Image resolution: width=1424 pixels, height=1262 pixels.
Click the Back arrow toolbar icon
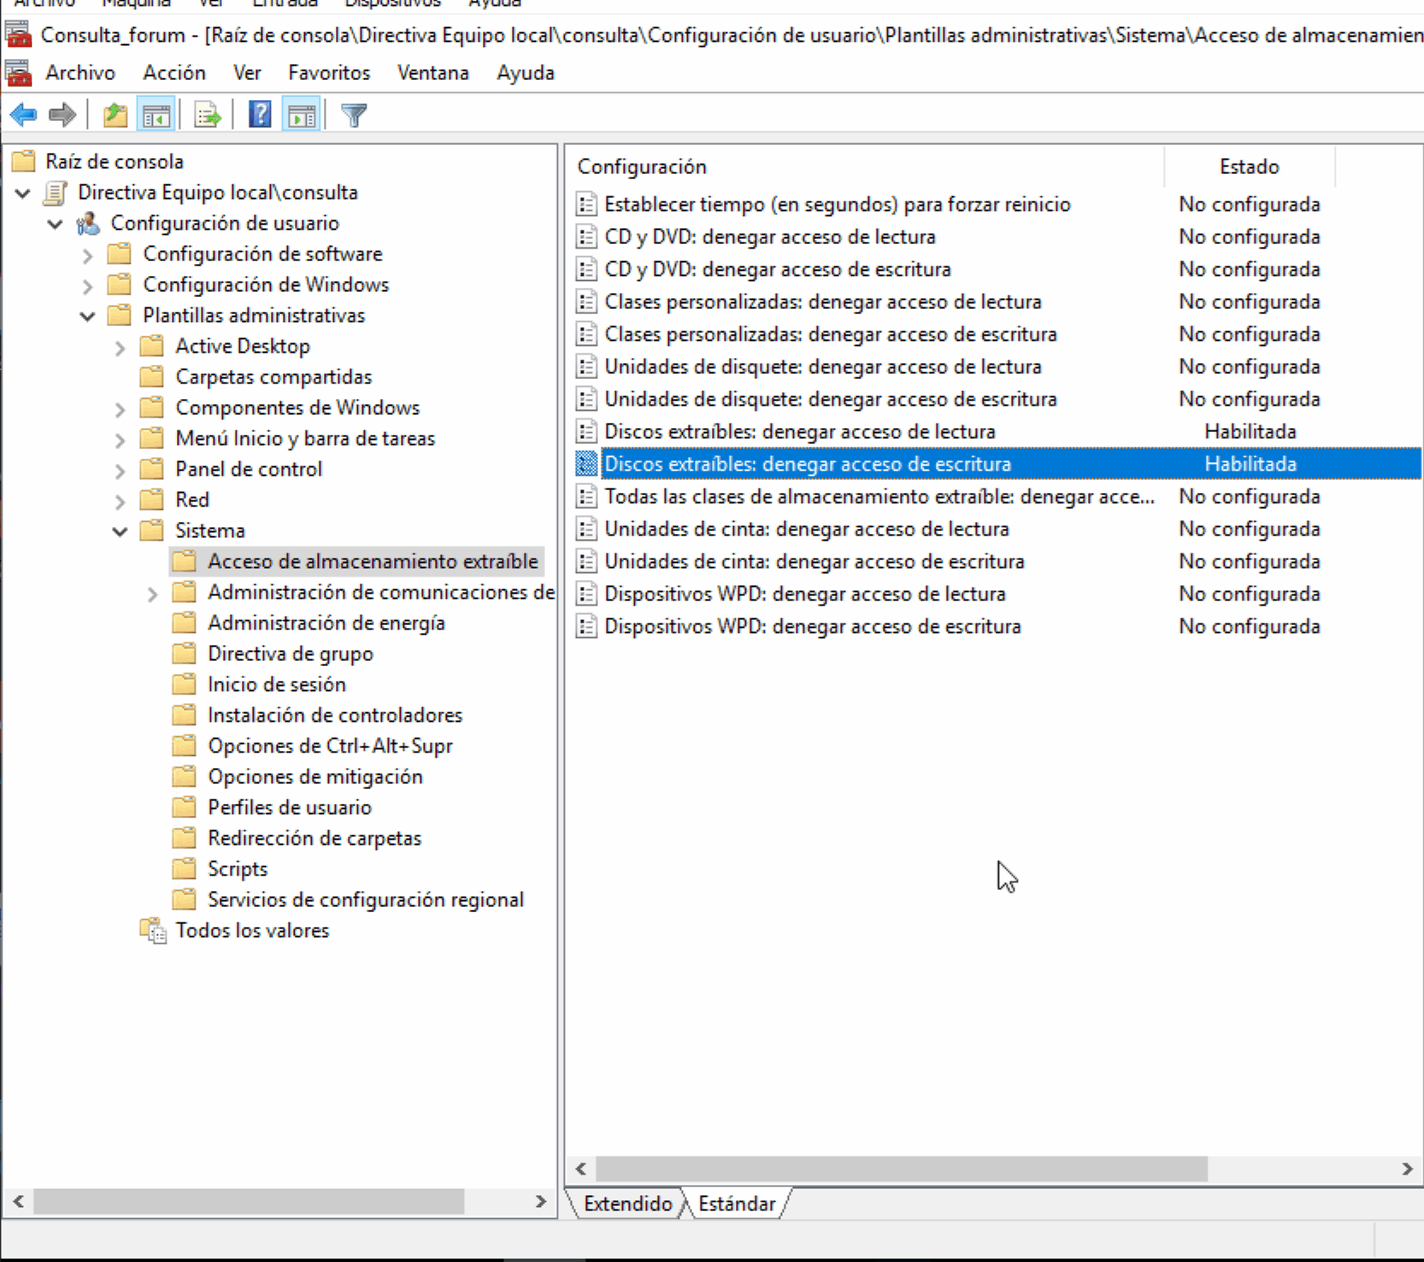click(23, 116)
